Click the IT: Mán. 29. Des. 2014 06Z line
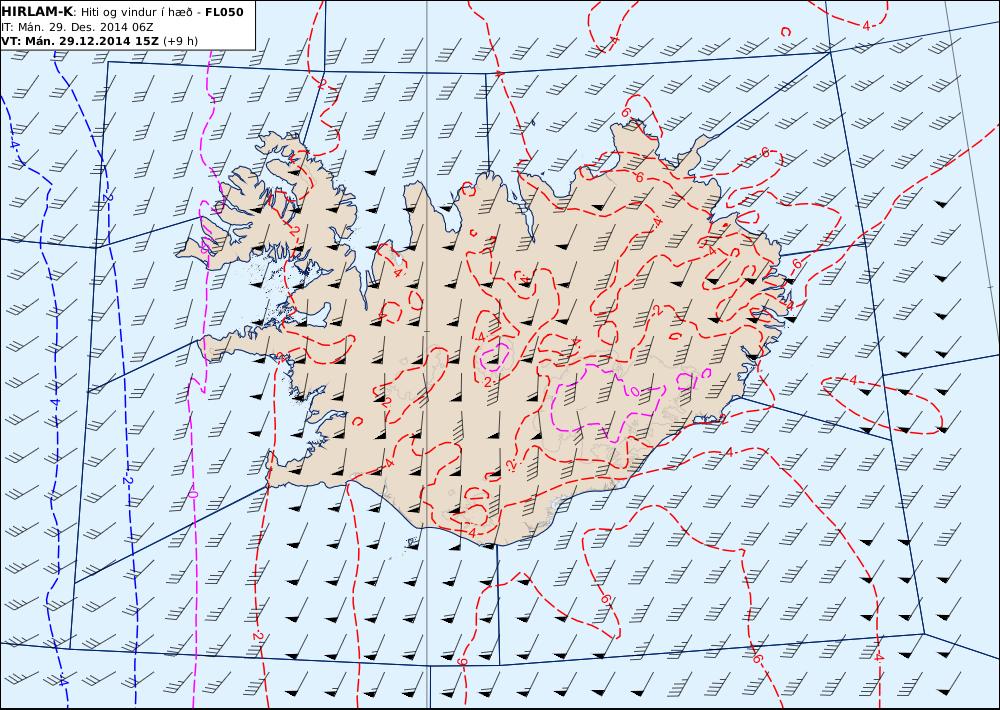 pos(77,27)
